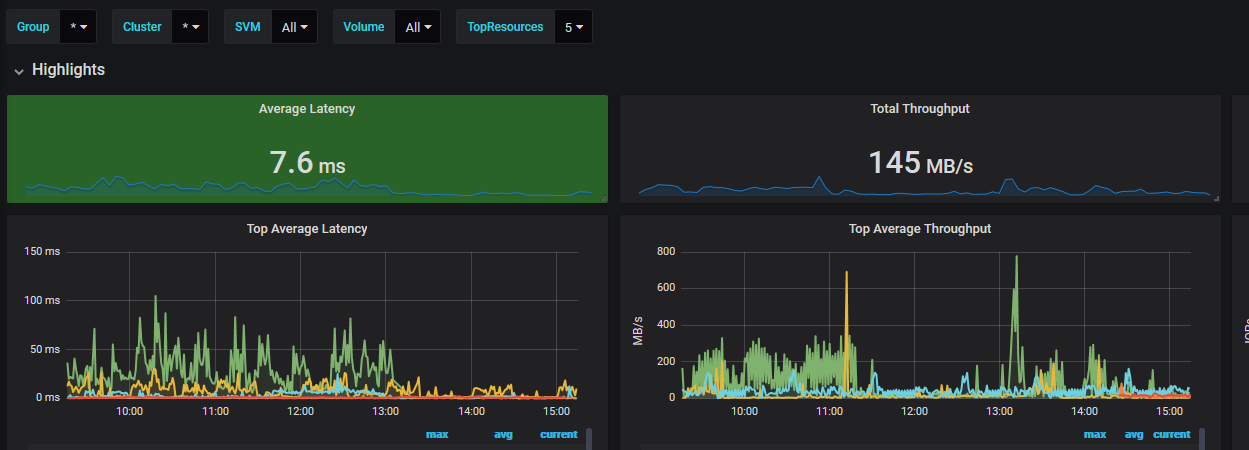
Task: Sort throughput legend by avg column
Action: 1134,435
